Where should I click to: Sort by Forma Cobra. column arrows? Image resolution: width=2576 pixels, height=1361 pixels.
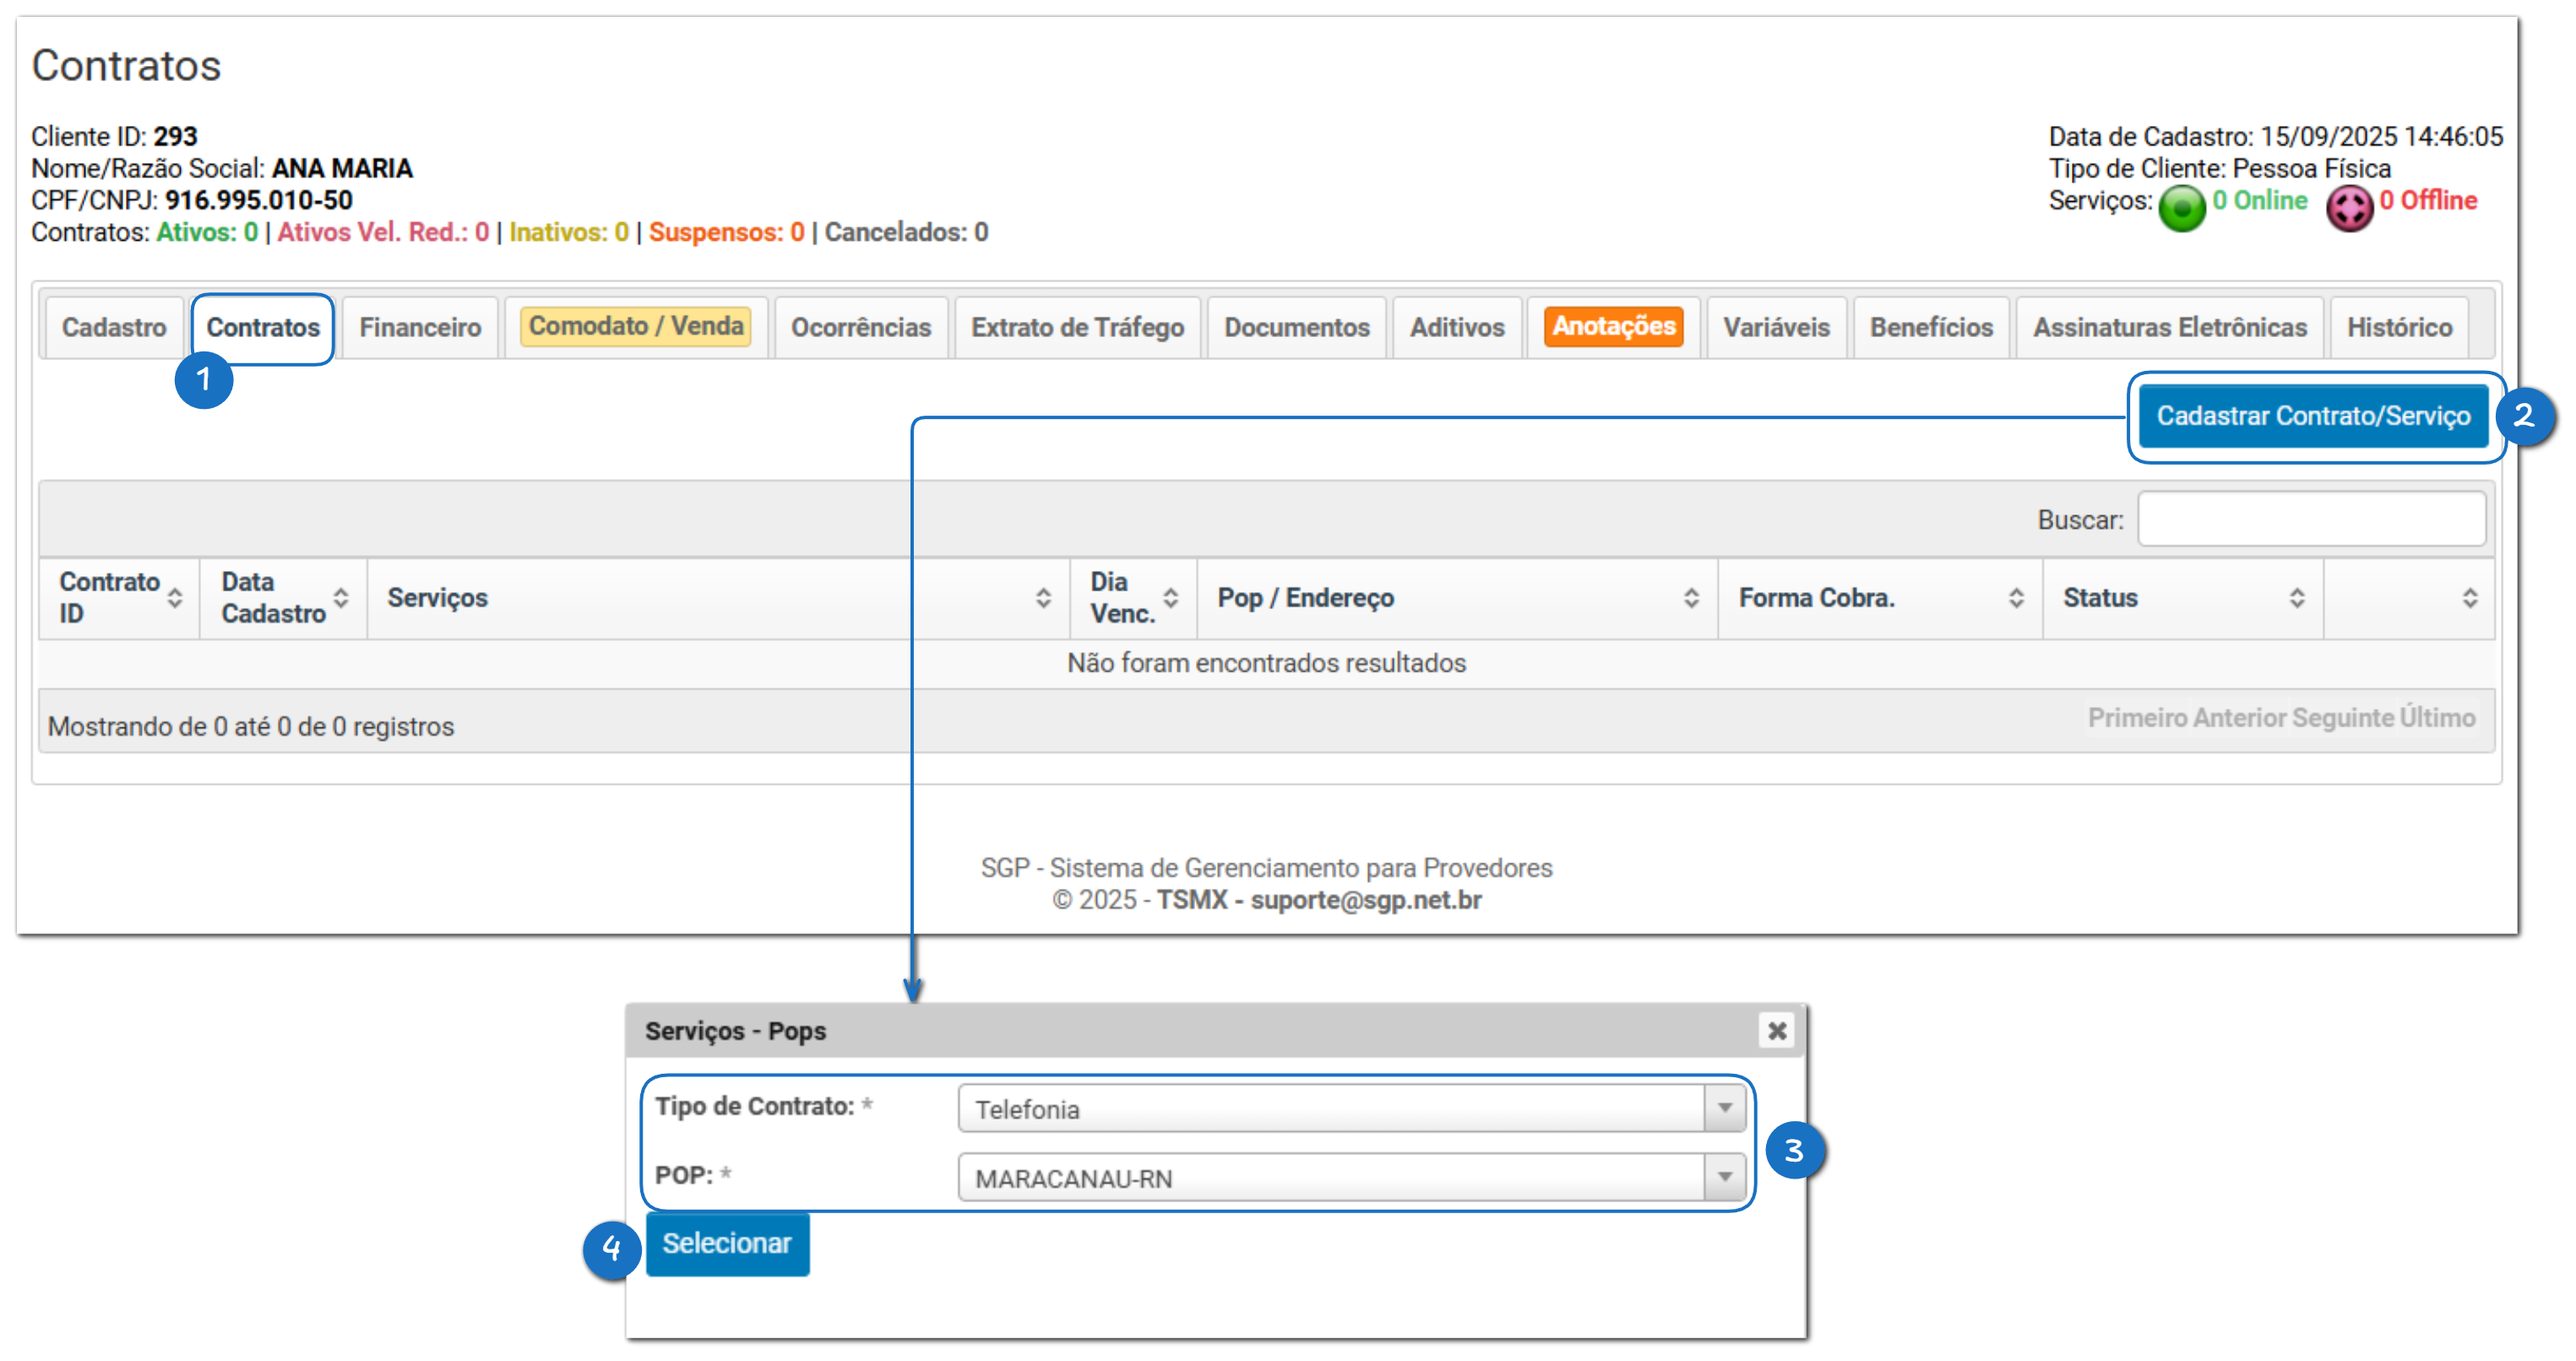click(2016, 598)
